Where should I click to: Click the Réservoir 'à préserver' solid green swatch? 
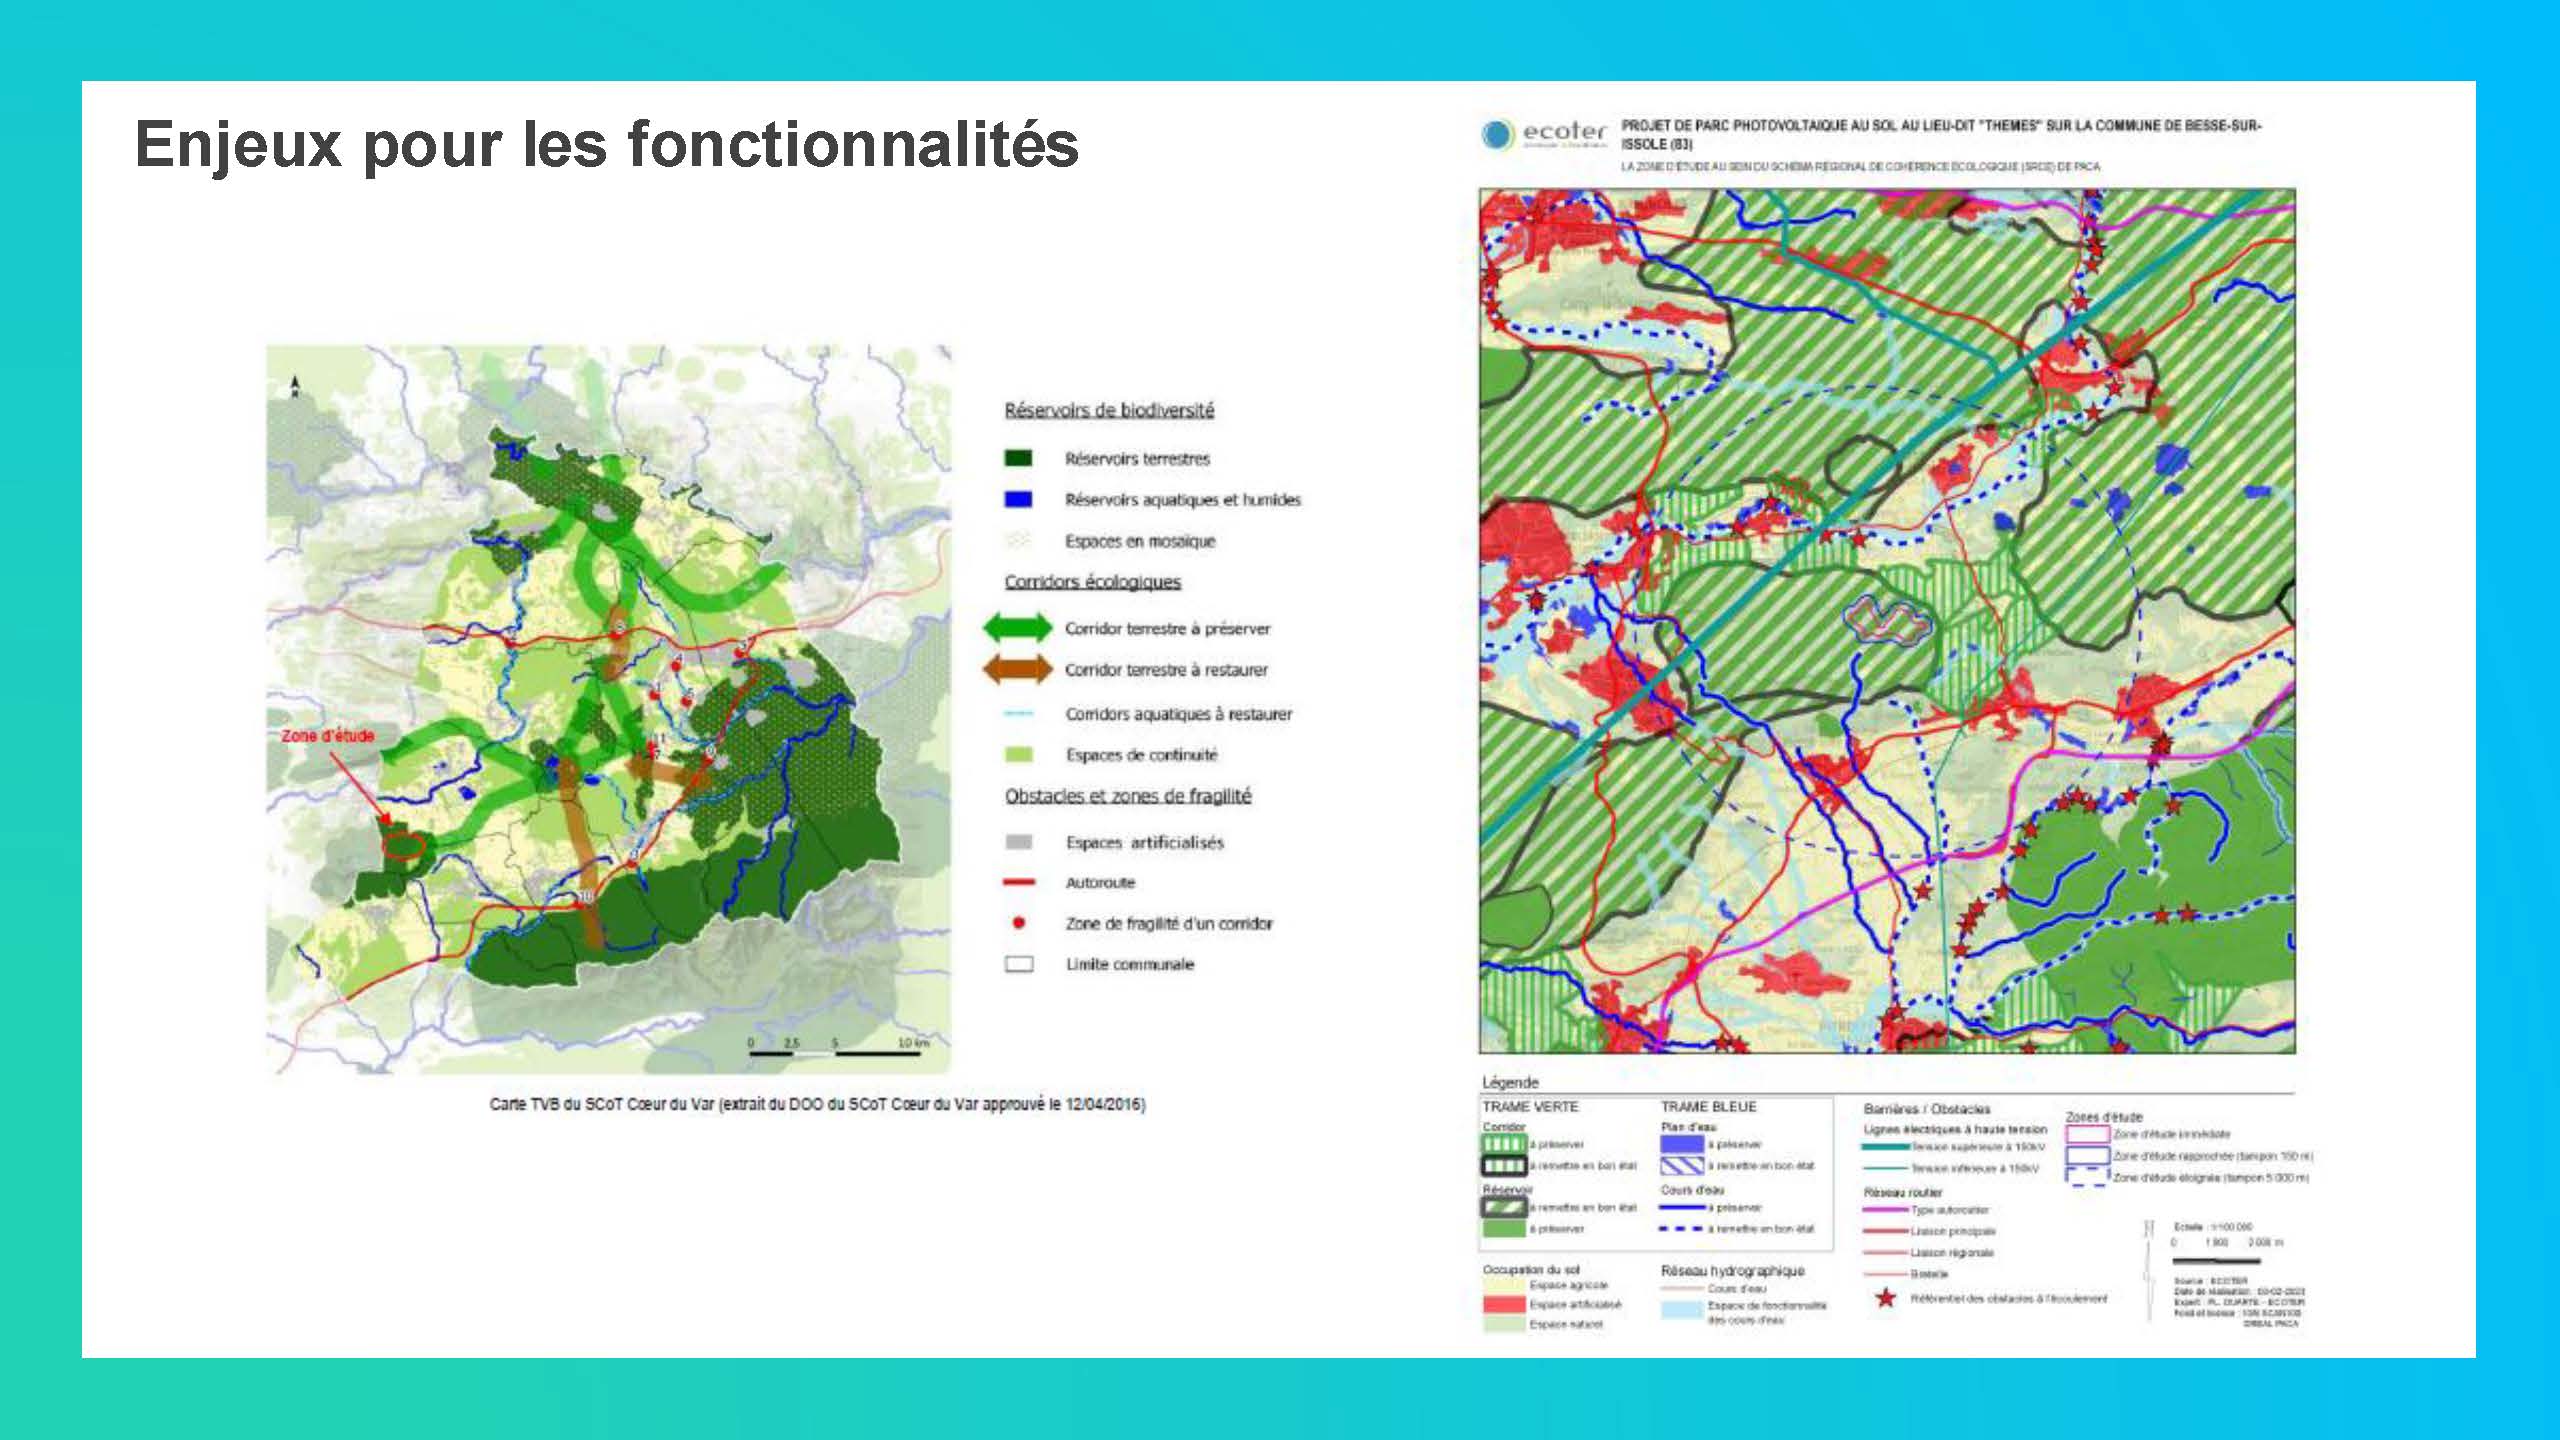[1504, 1229]
